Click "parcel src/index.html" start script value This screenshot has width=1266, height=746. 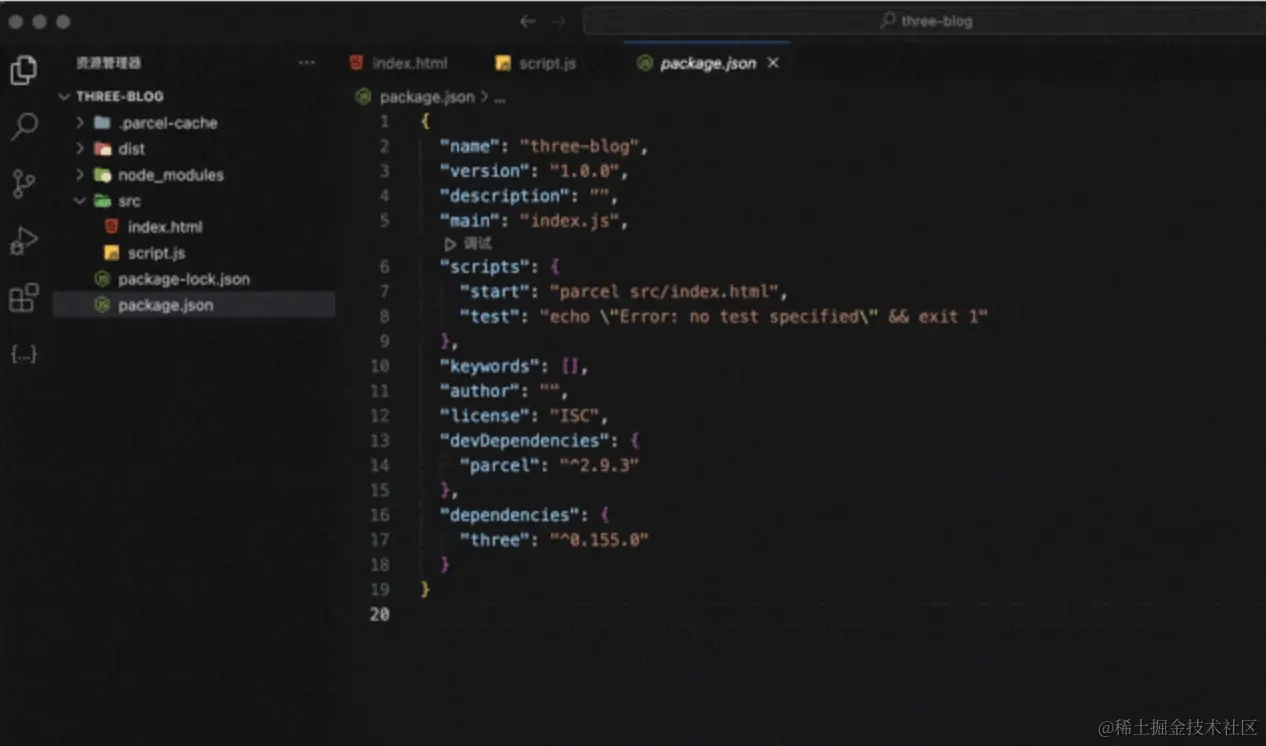(663, 292)
